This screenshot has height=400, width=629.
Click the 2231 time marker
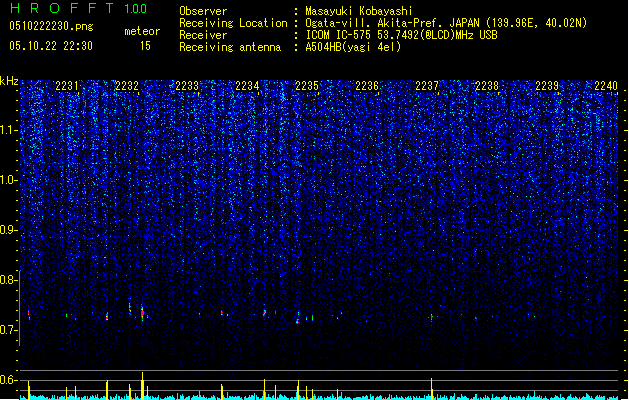tap(67, 86)
